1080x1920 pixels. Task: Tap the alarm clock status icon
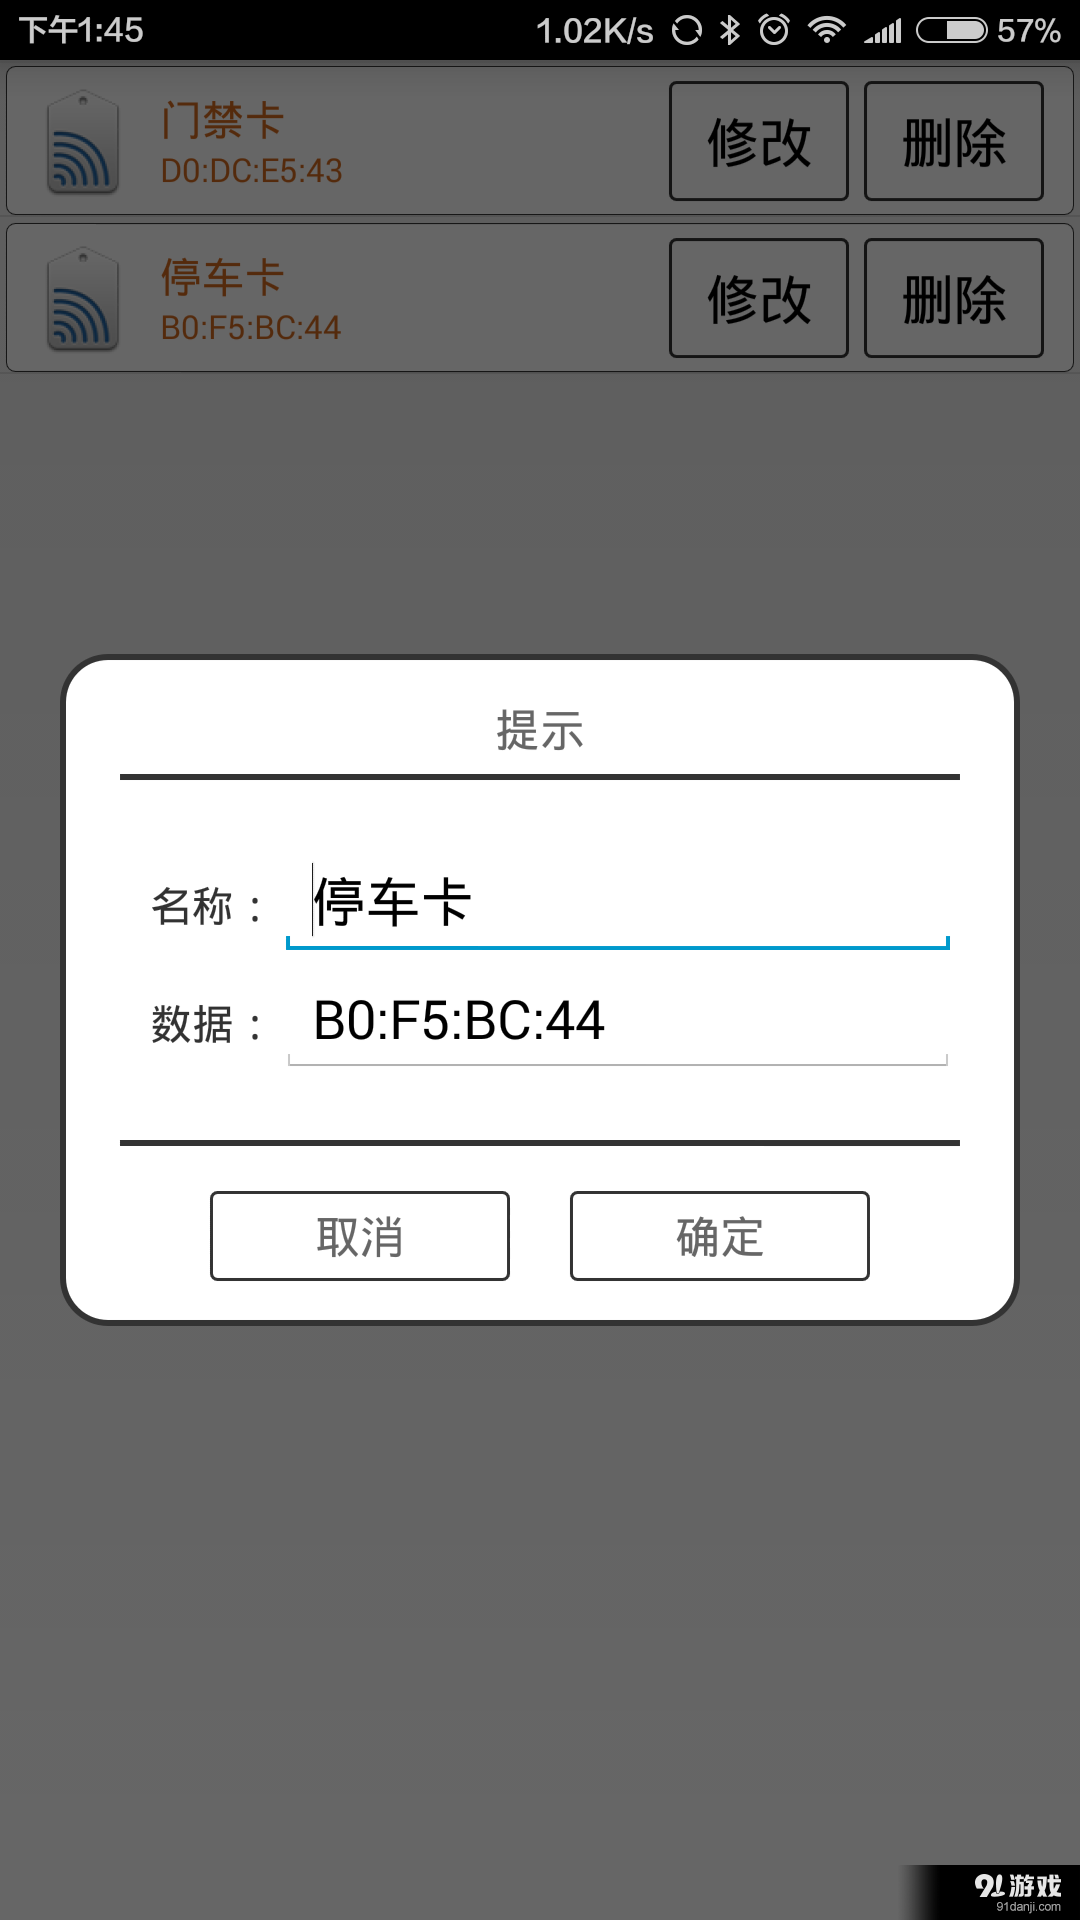pos(774,30)
